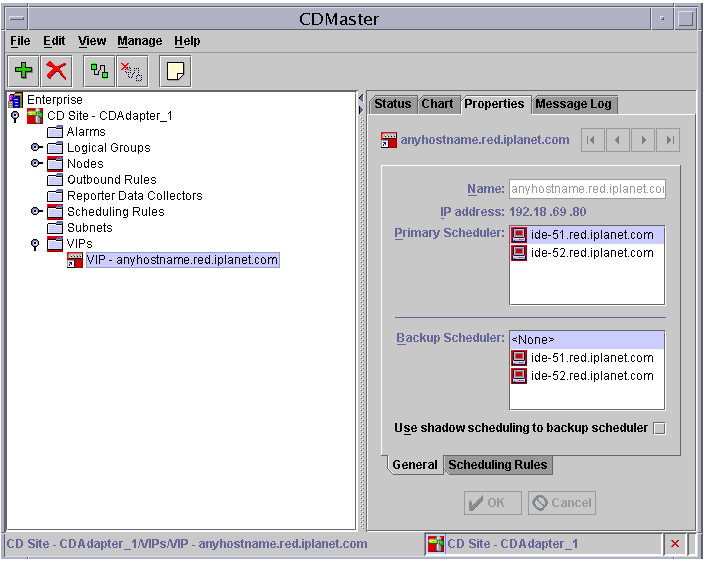
Task: Go to previous record navigation button
Action: [x=618, y=140]
